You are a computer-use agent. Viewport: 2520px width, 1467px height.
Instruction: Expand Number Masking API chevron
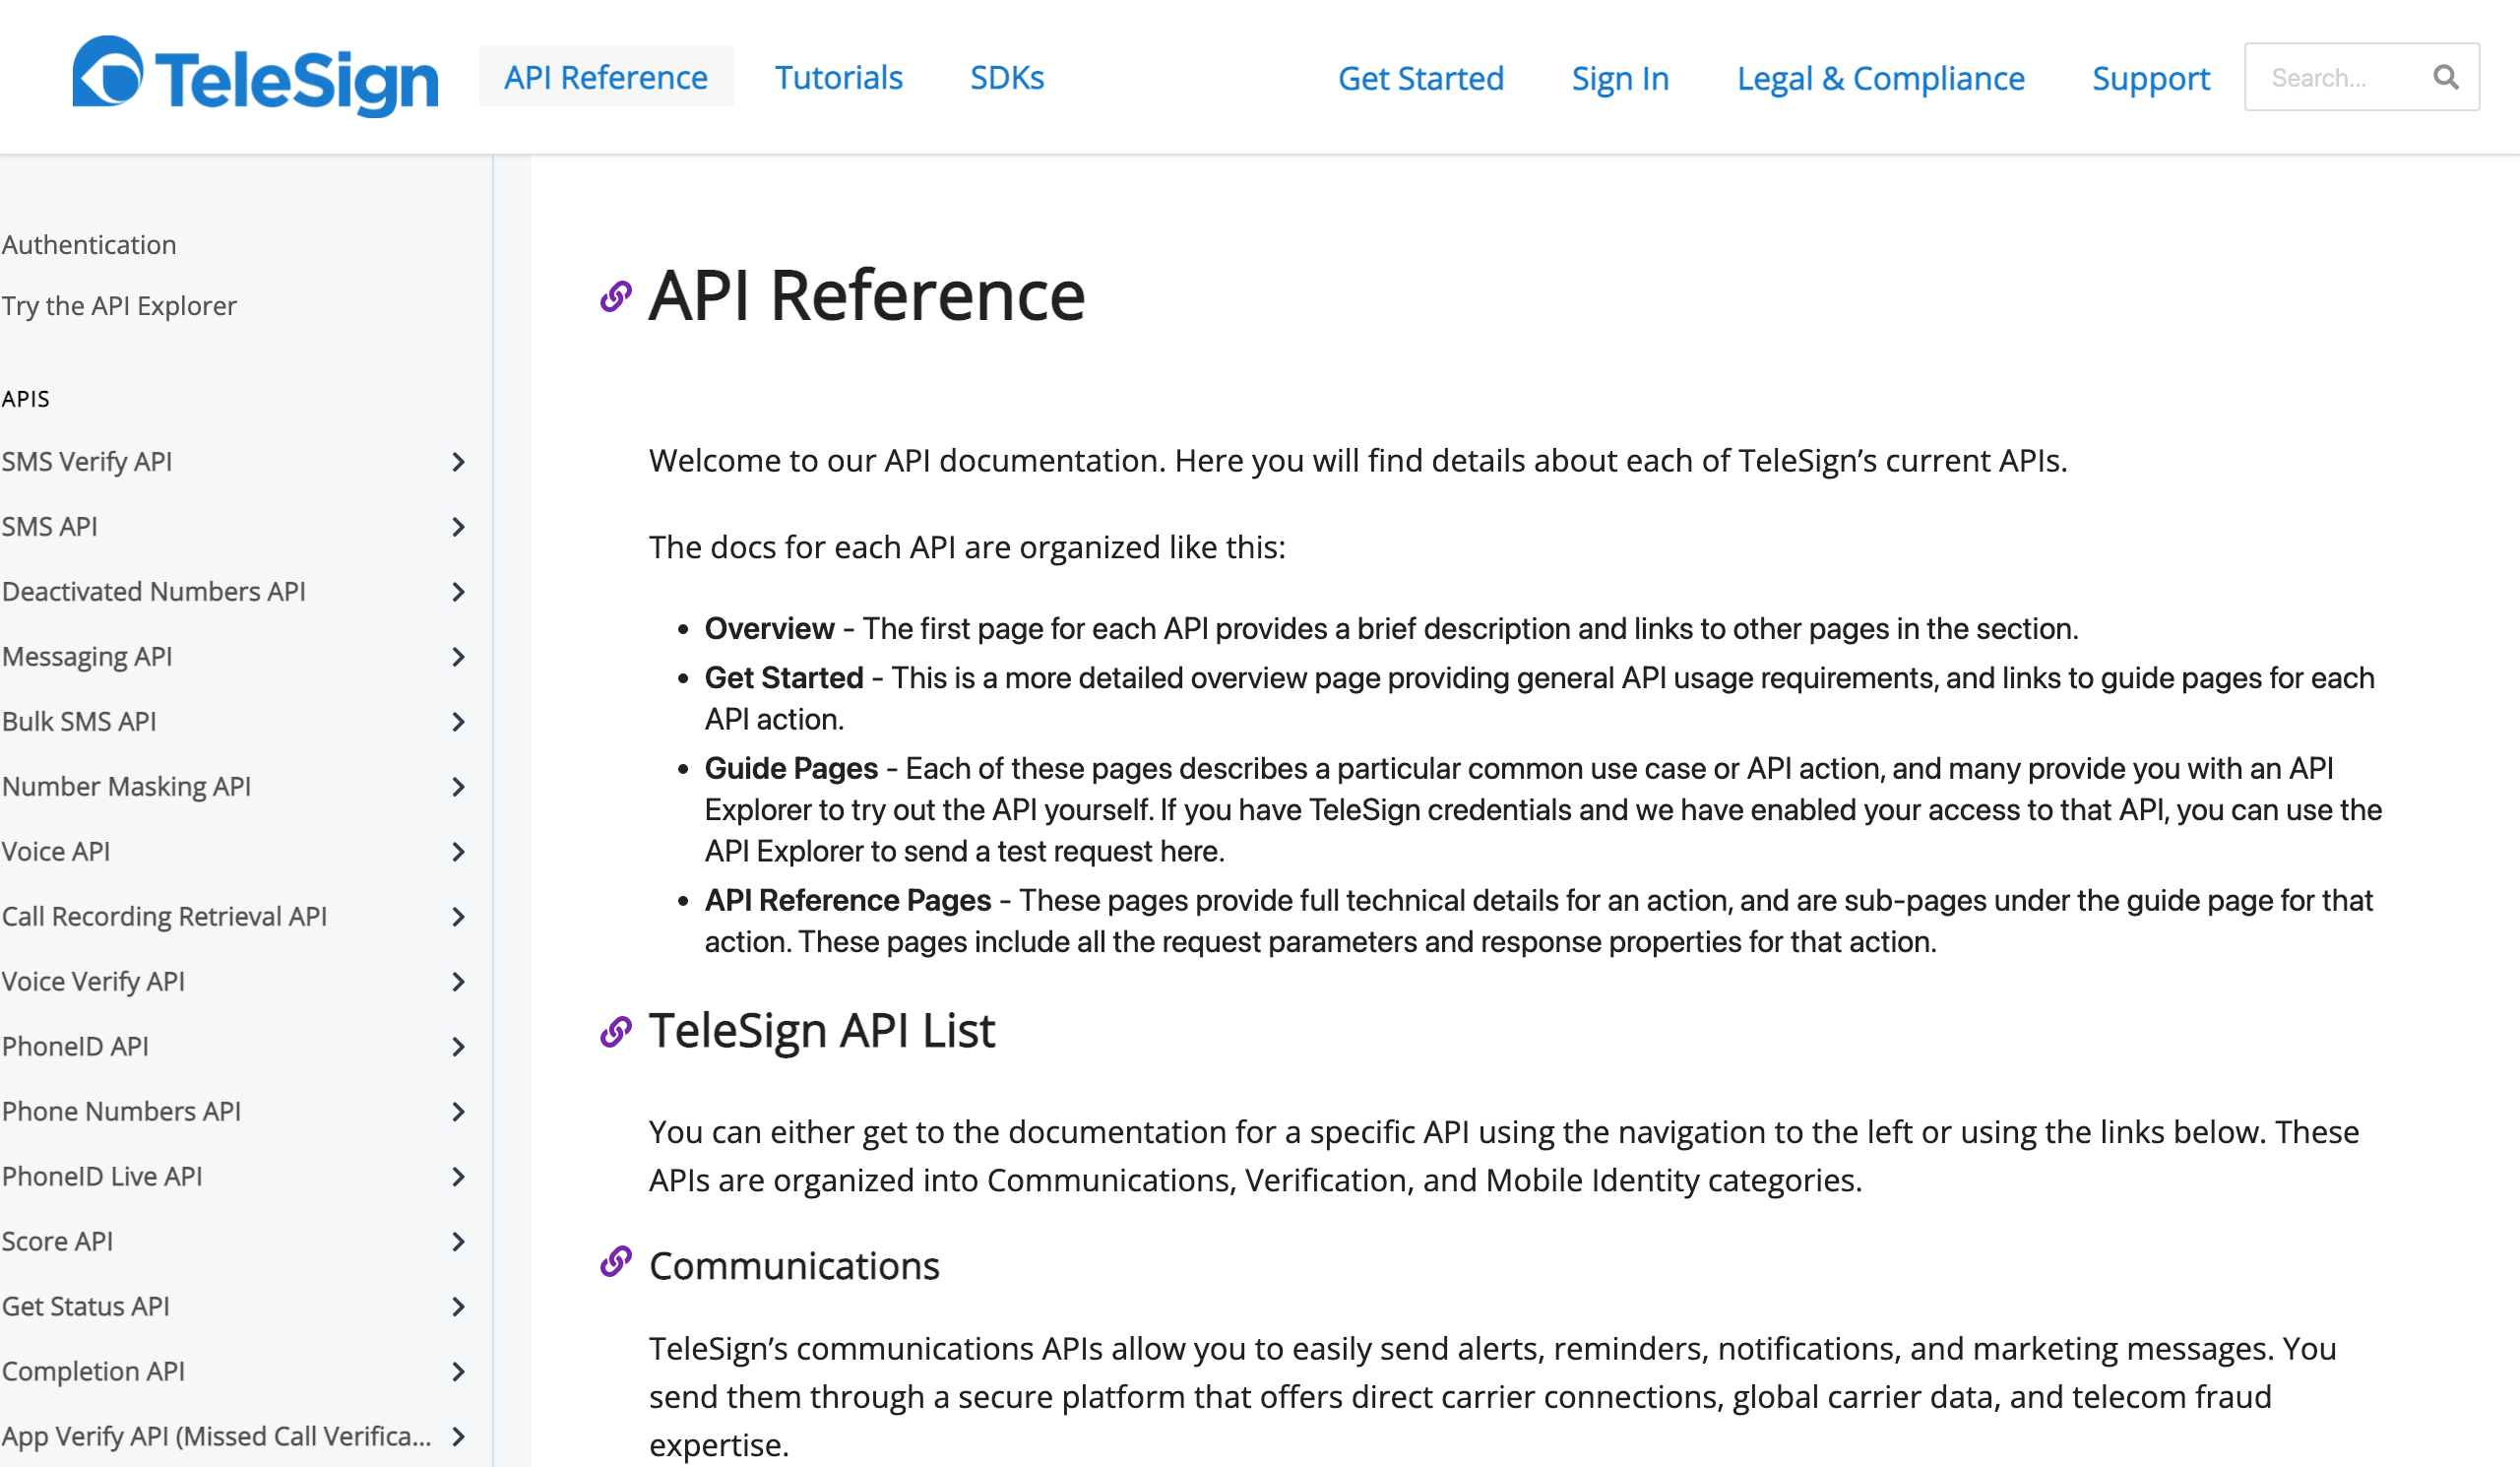click(x=458, y=787)
